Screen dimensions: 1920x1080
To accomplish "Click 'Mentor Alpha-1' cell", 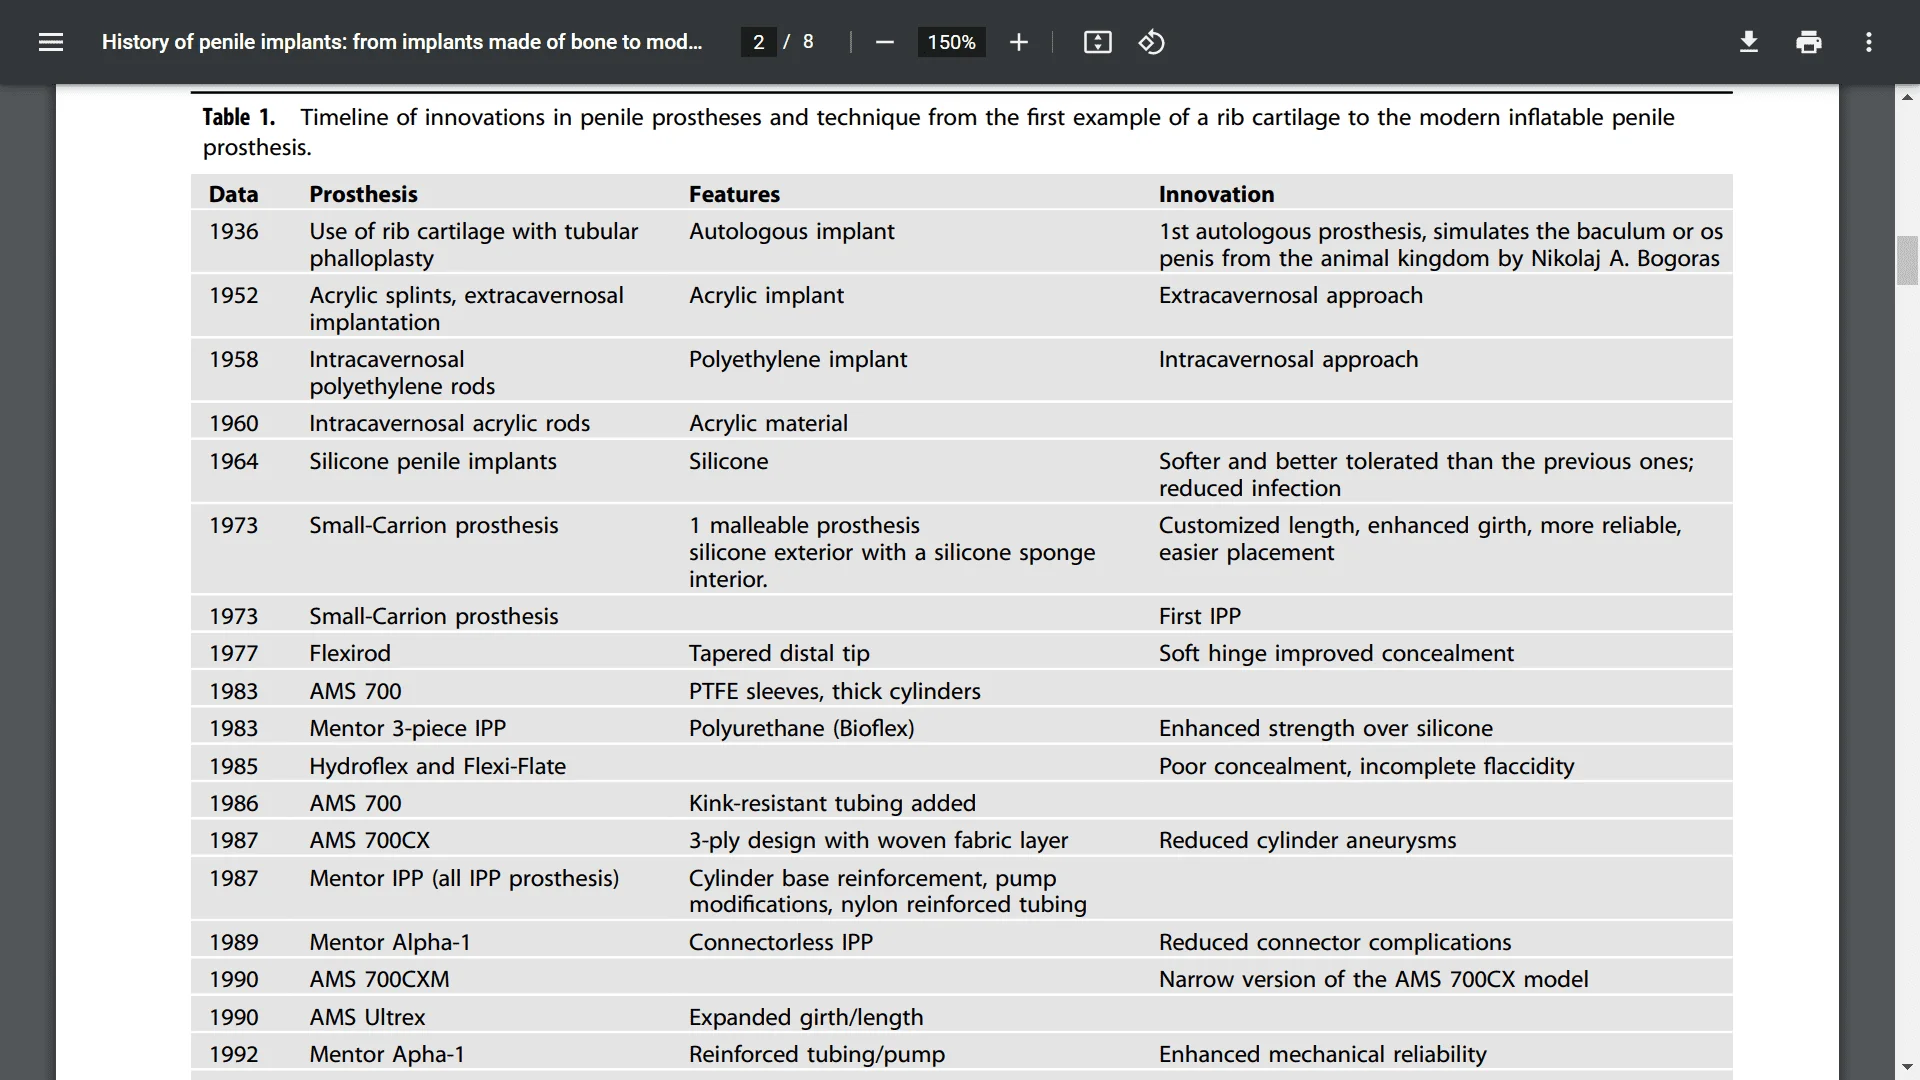I will (x=389, y=942).
